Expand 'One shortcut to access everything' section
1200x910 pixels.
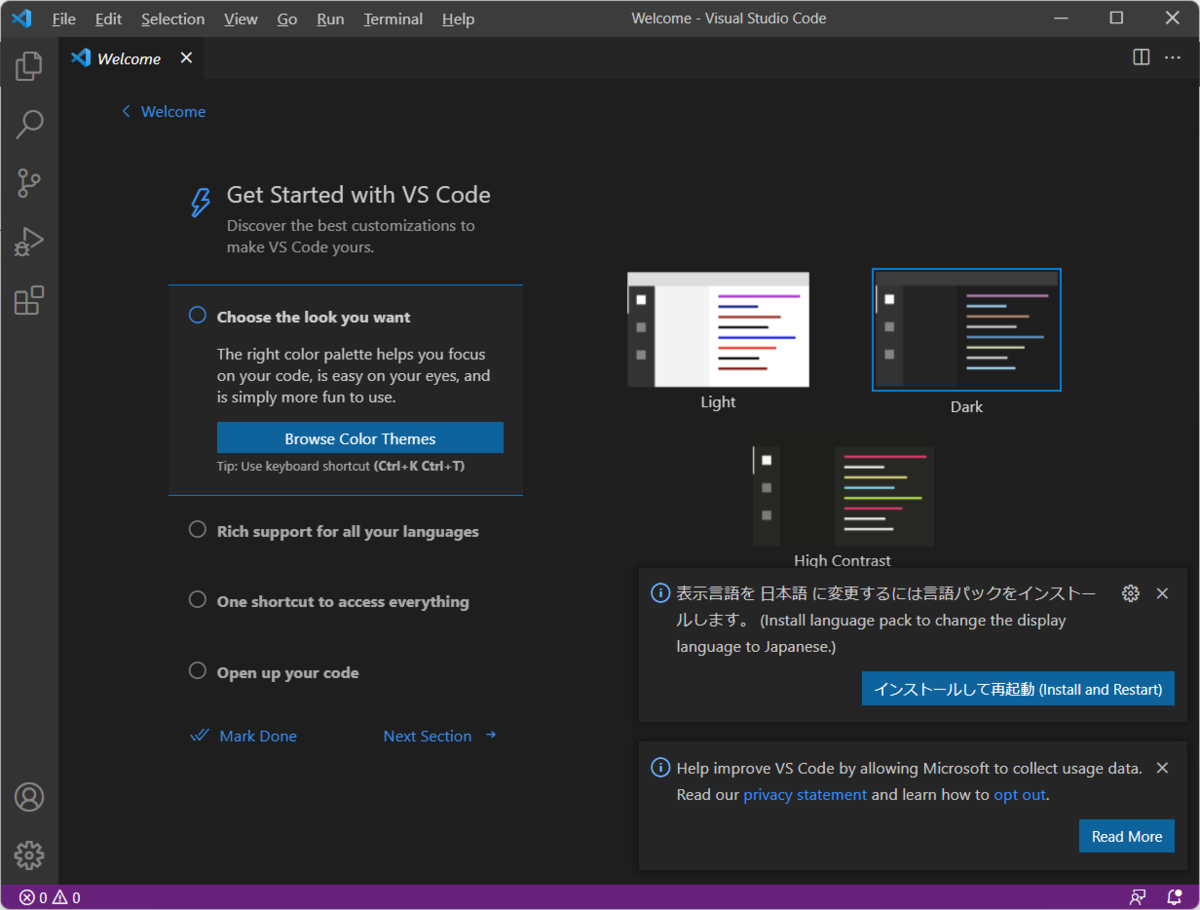click(x=343, y=602)
